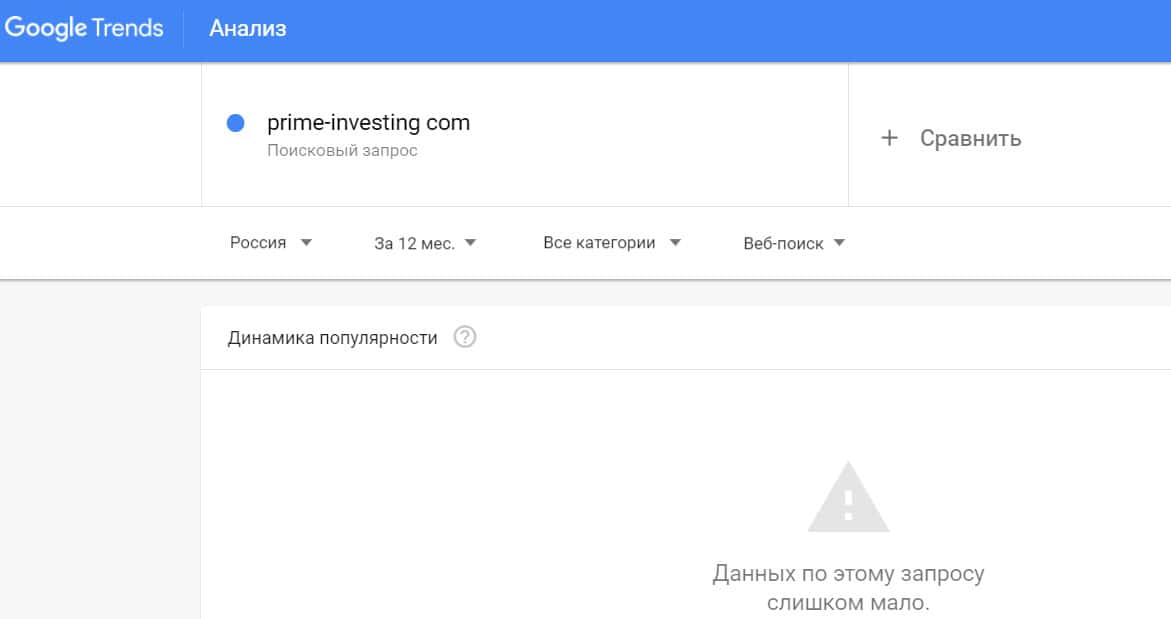Image resolution: width=1171 pixels, height=619 pixels.
Task: Click the Поисковый запрос subtitle
Action: [x=342, y=151]
